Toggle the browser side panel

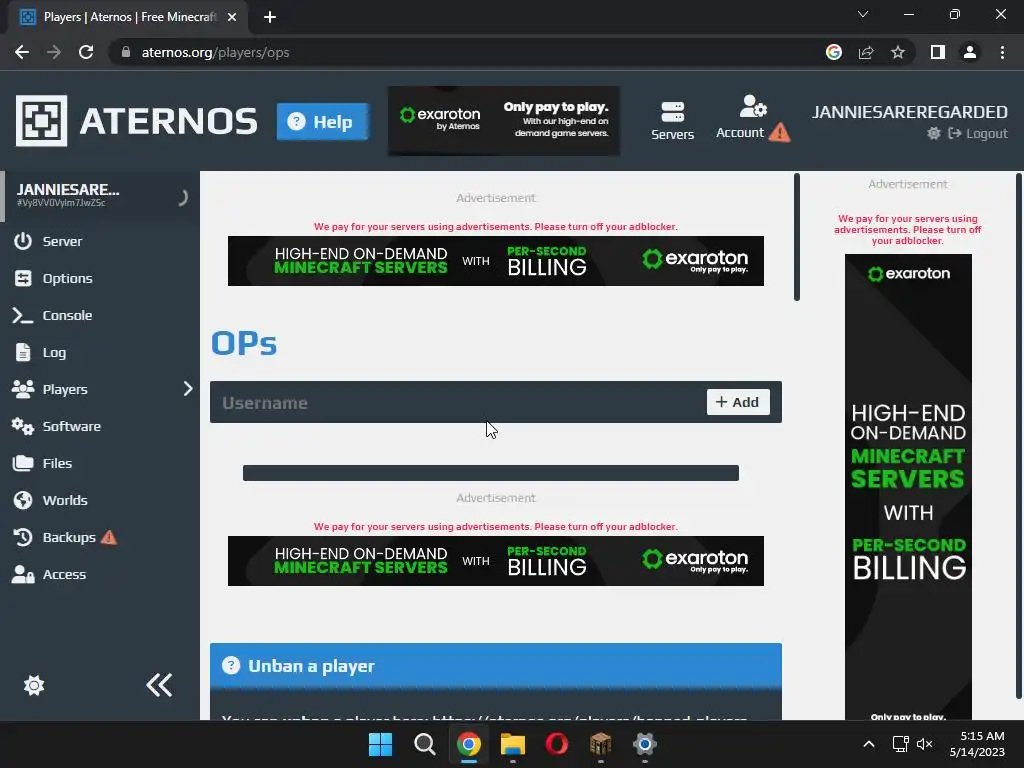point(938,52)
